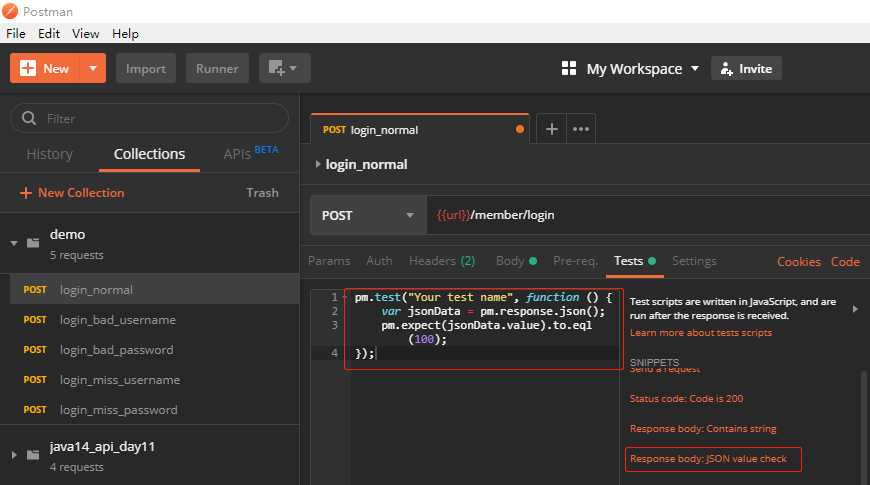Image resolution: width=870 pixels, height=485 pixels.
Task: Collapse the demo collection
Action: point(14,243)
